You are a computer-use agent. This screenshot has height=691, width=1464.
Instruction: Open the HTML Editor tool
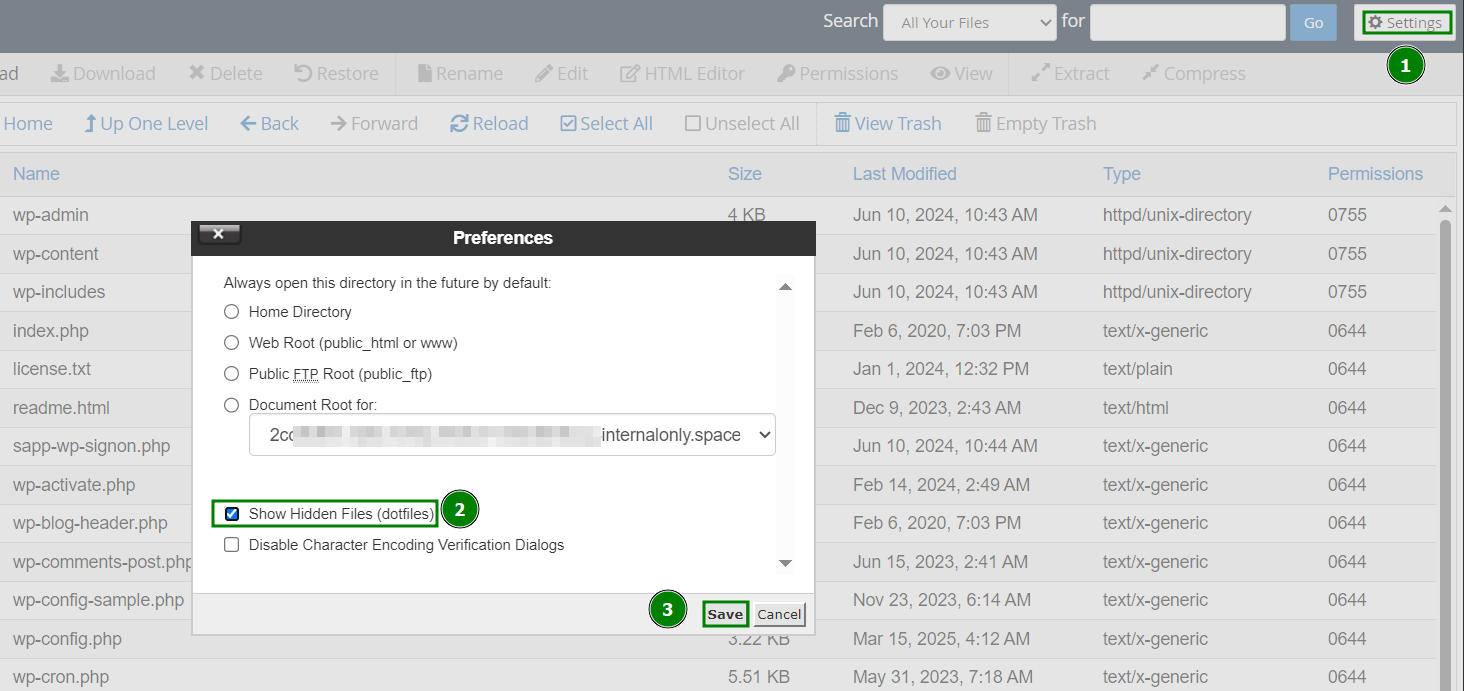coord(682,73)
